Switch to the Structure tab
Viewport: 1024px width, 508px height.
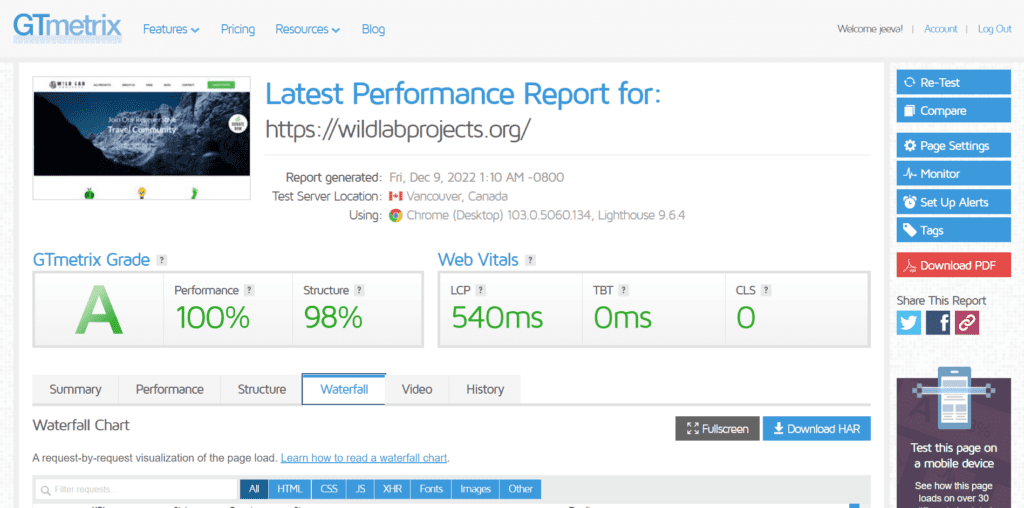click(x=261, y=390)
